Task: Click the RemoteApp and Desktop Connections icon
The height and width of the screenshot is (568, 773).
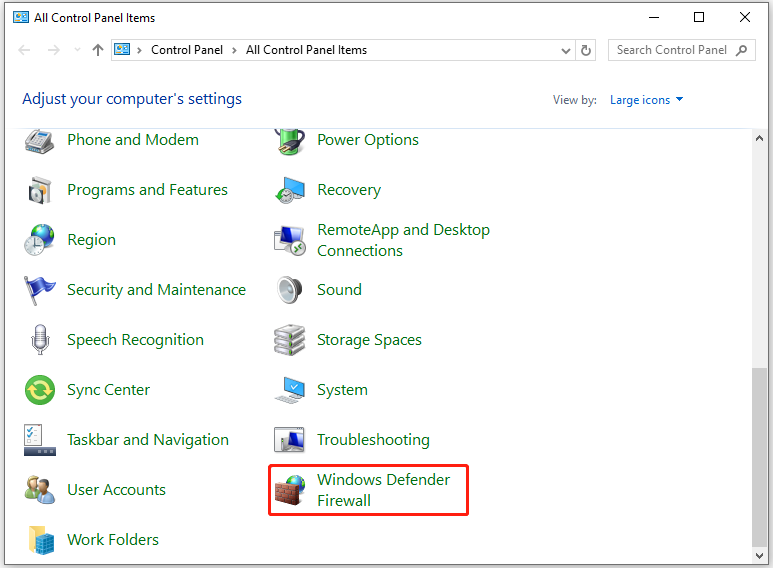Action: coord(289,241)
